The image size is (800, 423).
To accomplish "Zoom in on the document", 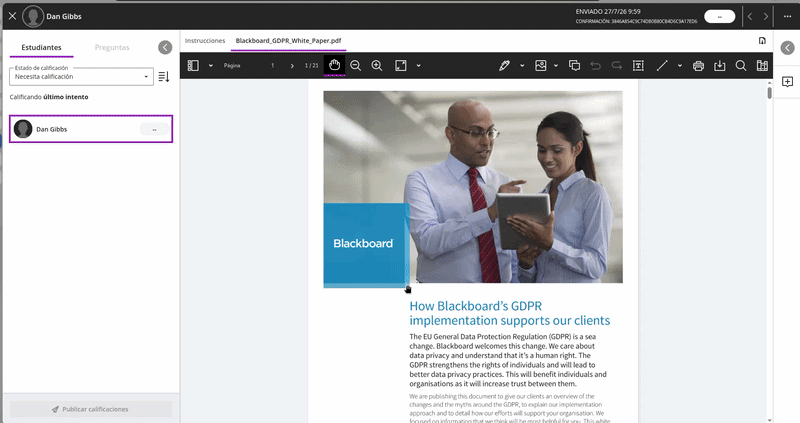I will (x=377, y=65).
